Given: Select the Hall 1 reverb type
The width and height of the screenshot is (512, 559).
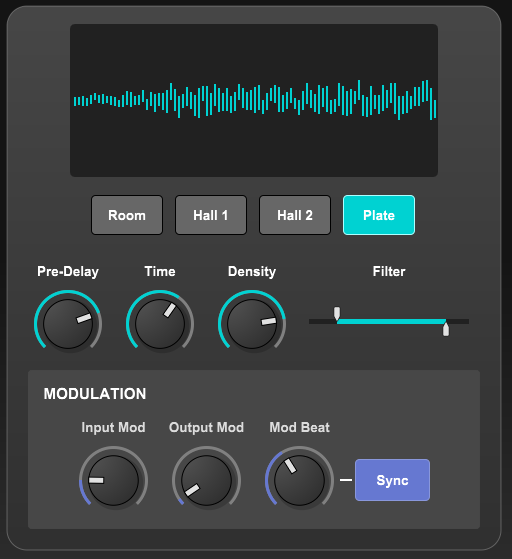Looking at the screenshot, I should pyautogui.click(x=211, y=215).
